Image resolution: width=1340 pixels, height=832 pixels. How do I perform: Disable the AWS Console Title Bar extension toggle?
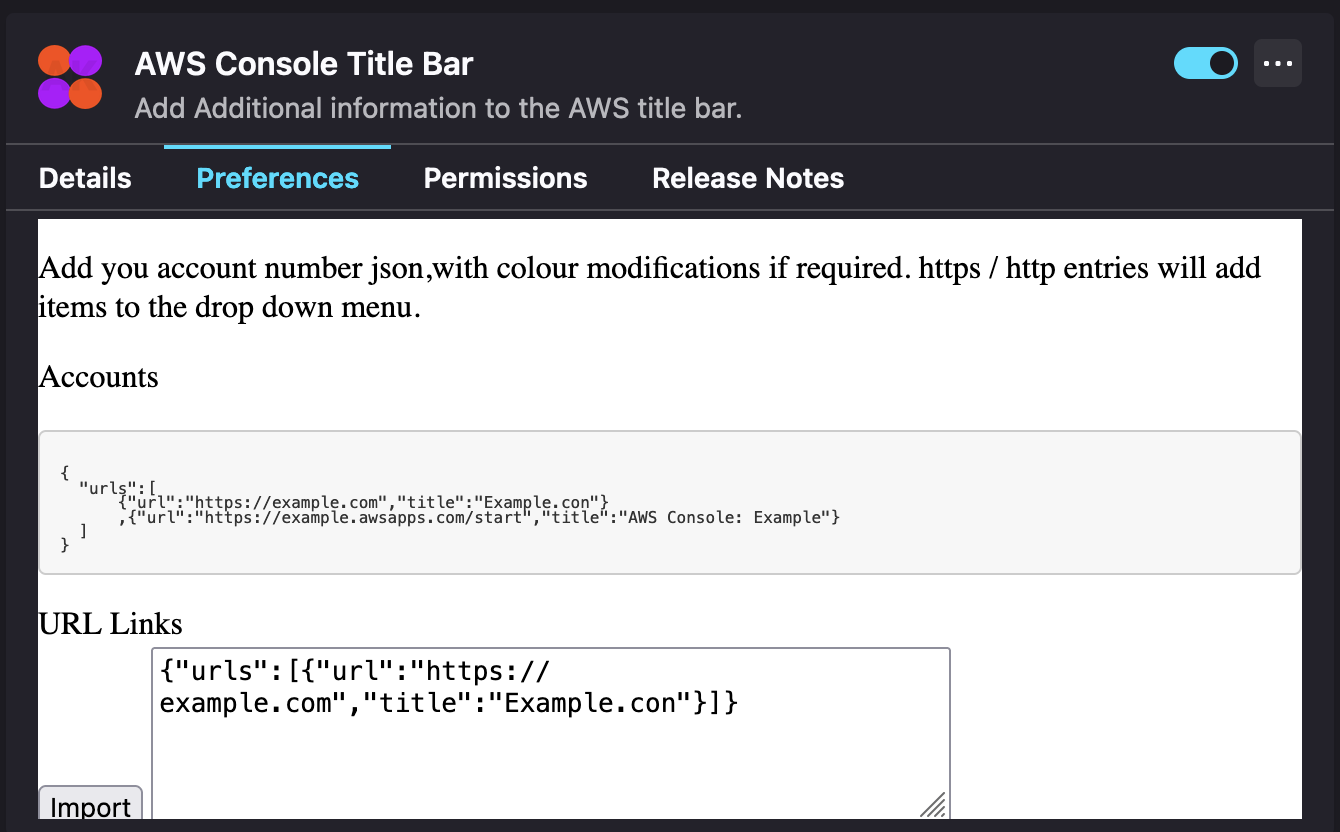point(1206,62)
